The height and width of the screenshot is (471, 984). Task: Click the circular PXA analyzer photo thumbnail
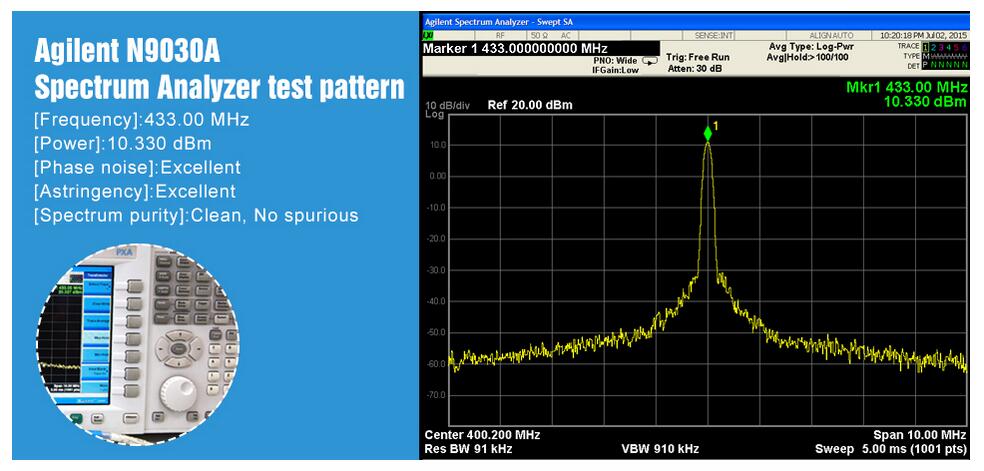coord(137,344)
